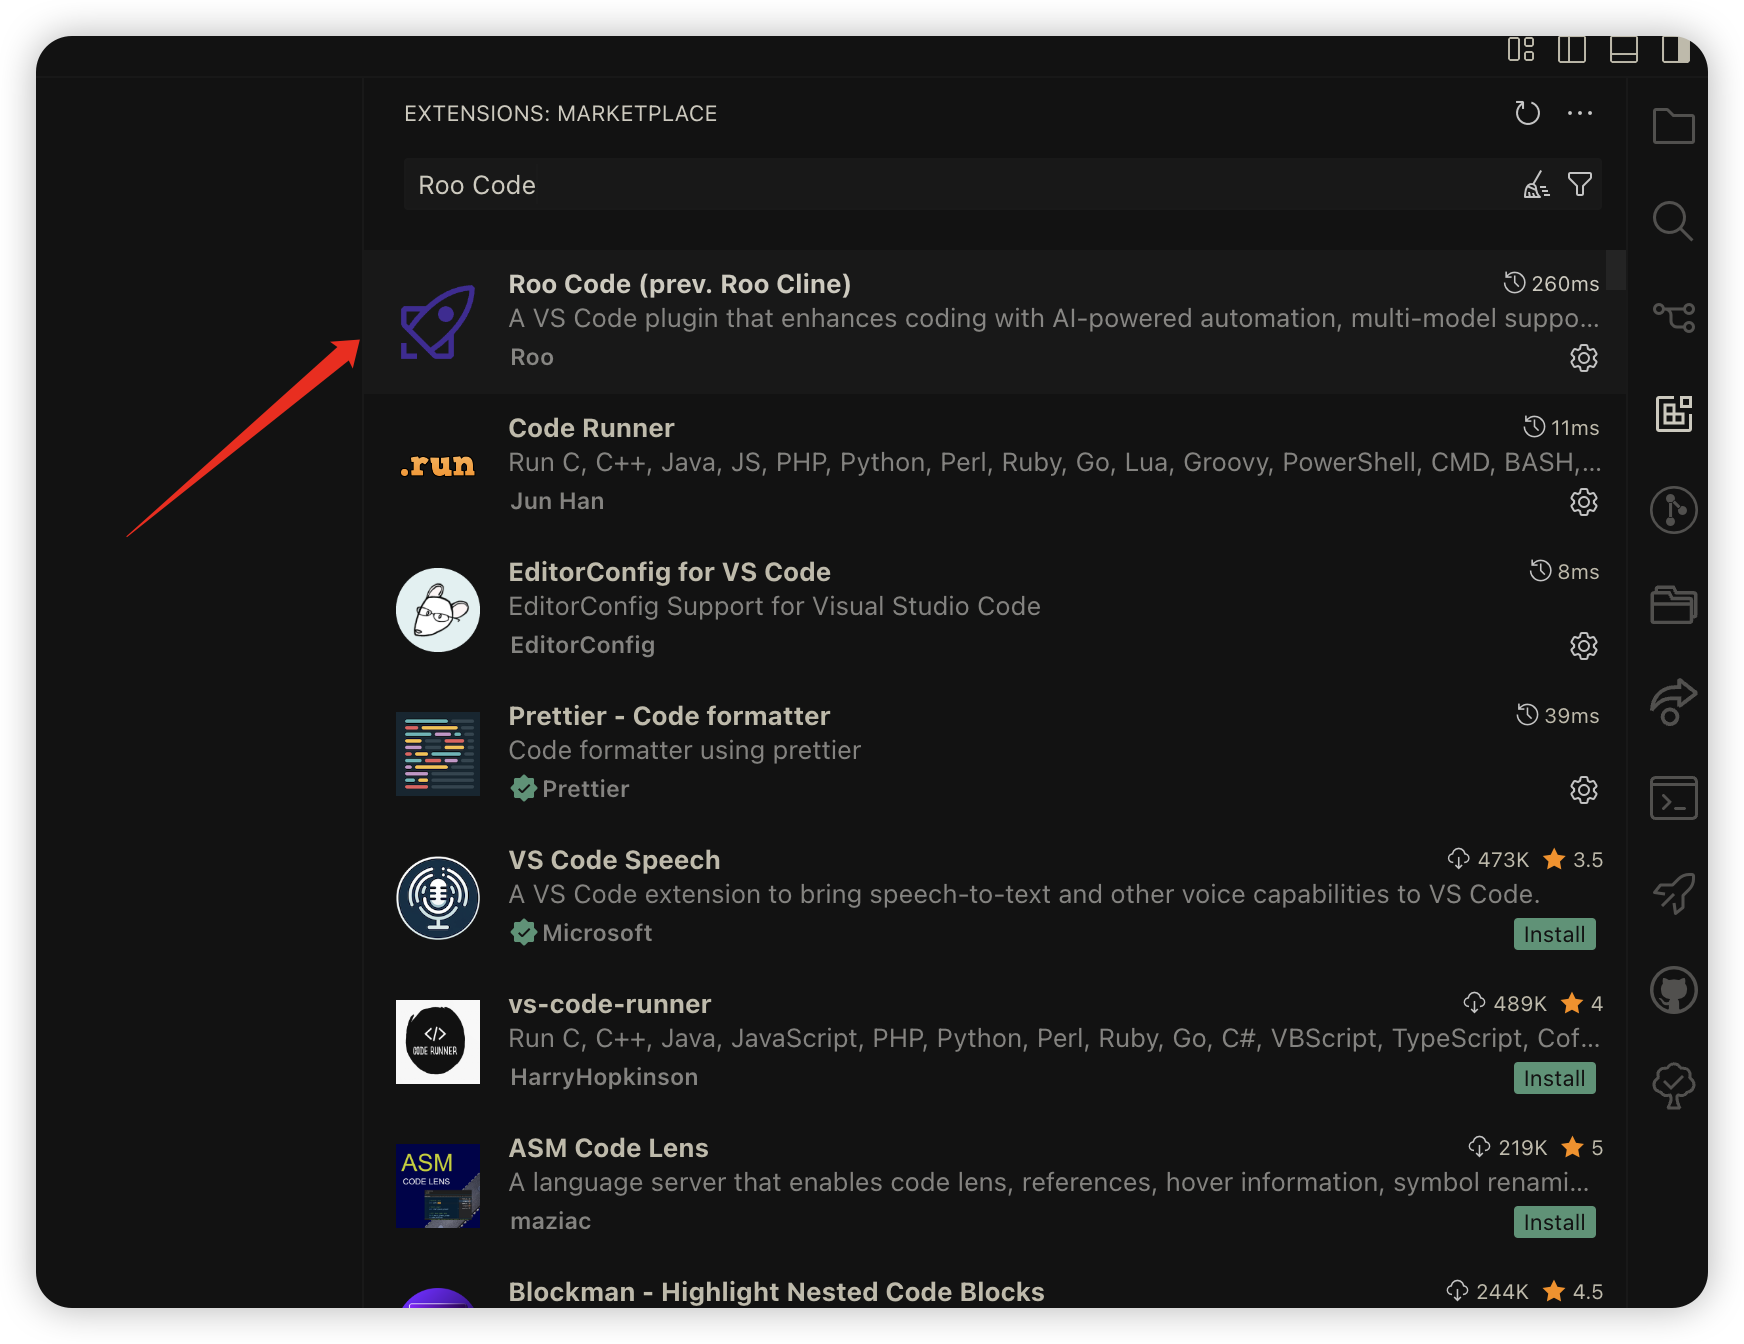Screen dimensions: 1744x1344
Task: Click the maziac publisher name
Action: 550,1221
